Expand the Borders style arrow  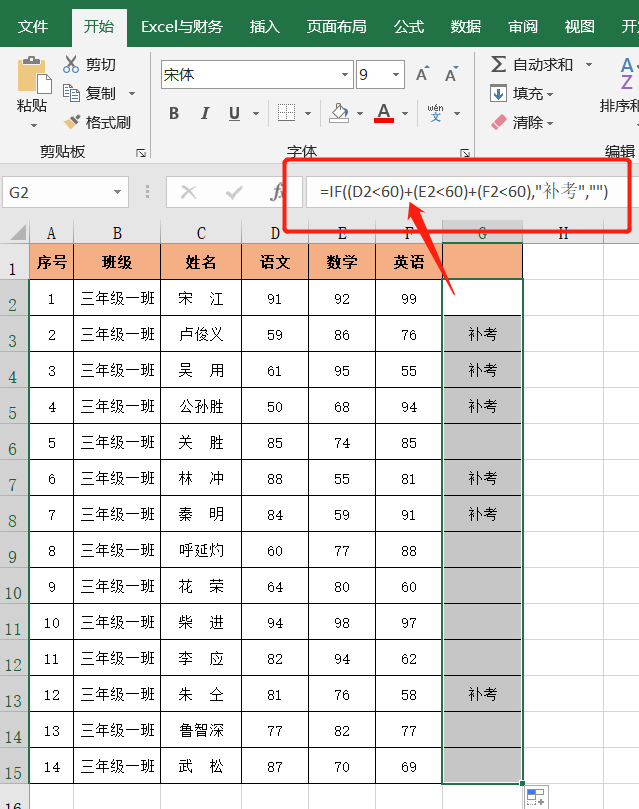[x=308, y=114]
